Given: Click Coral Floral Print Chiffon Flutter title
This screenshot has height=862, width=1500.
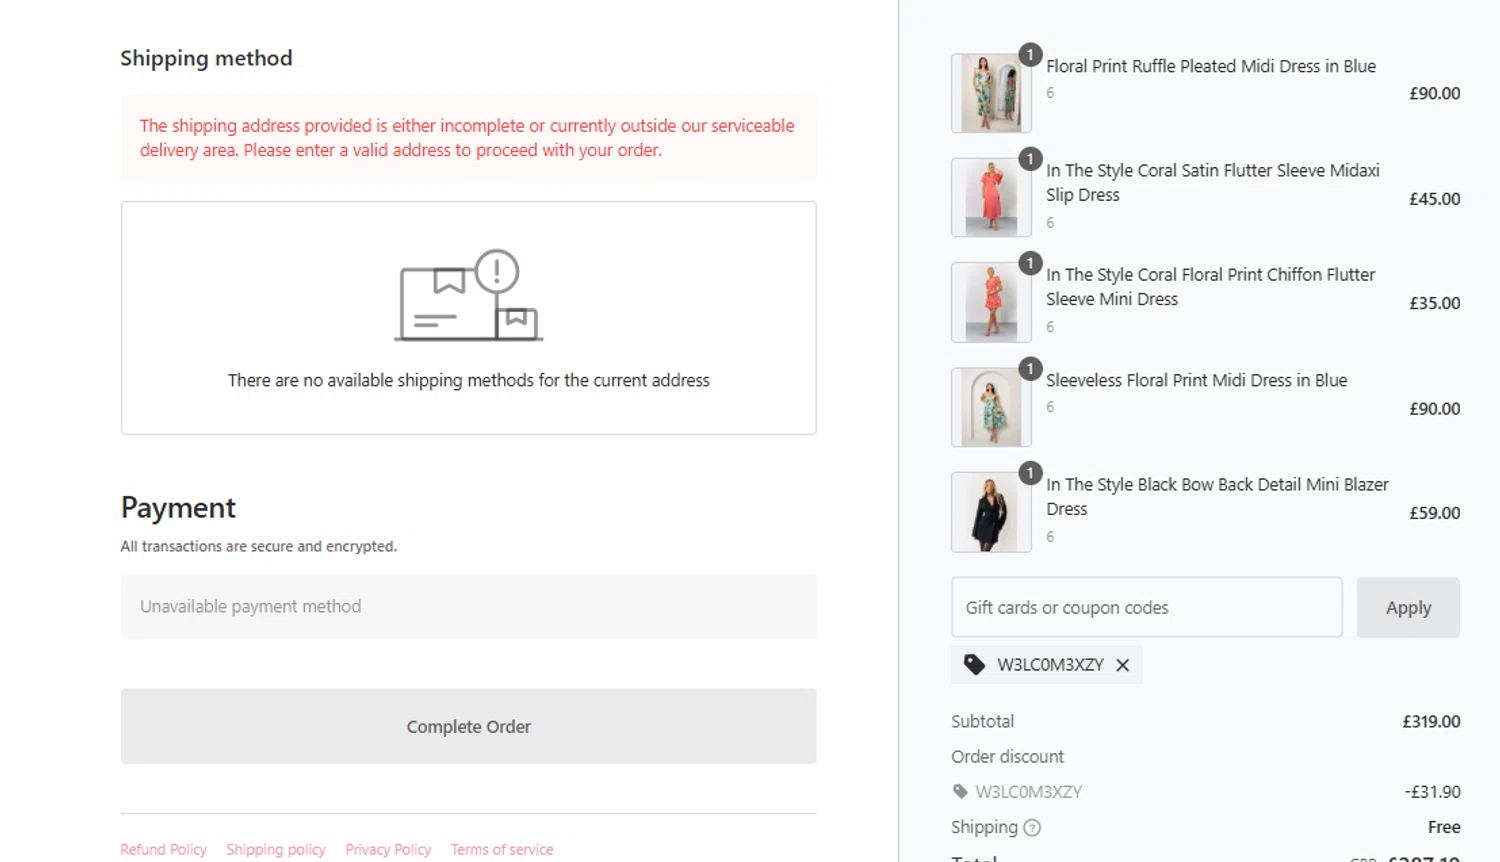Looking at the screenshot, I should (1211, 286).
